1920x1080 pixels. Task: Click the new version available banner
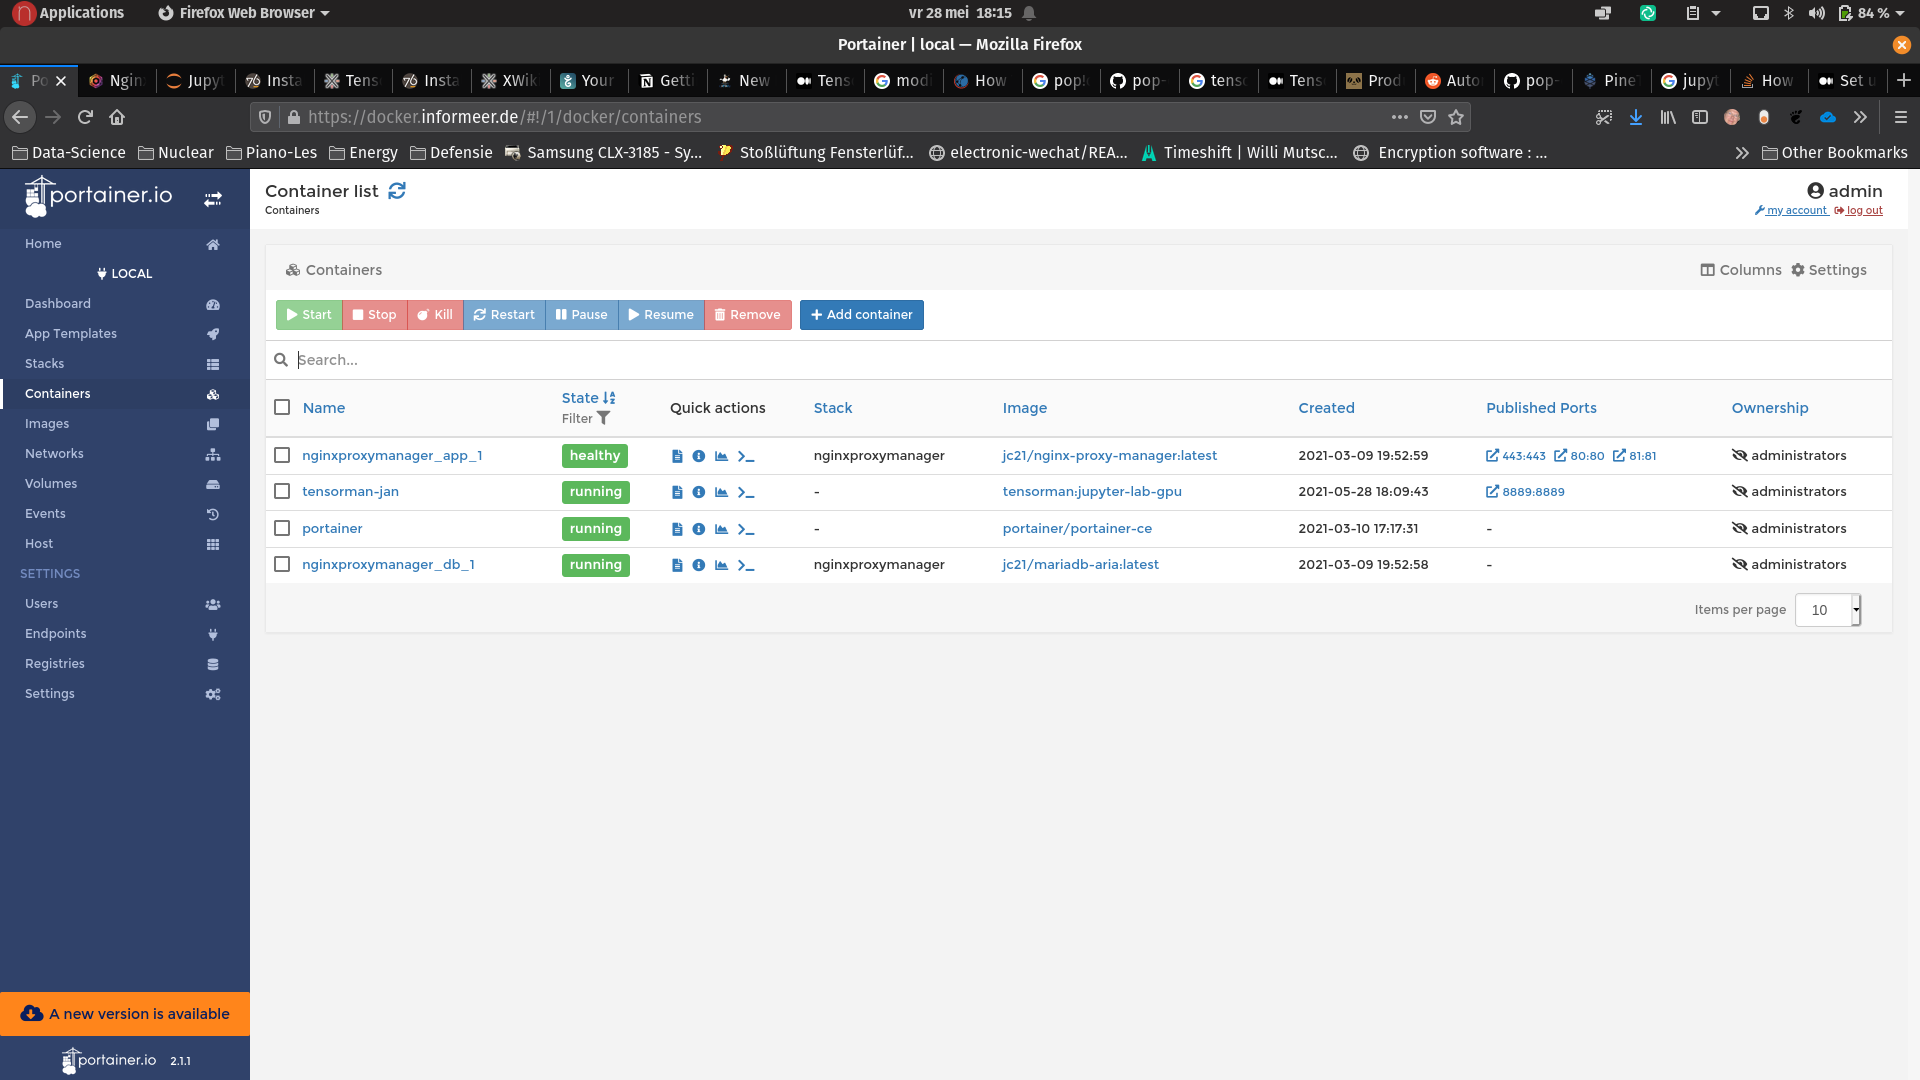(125, 1014)
